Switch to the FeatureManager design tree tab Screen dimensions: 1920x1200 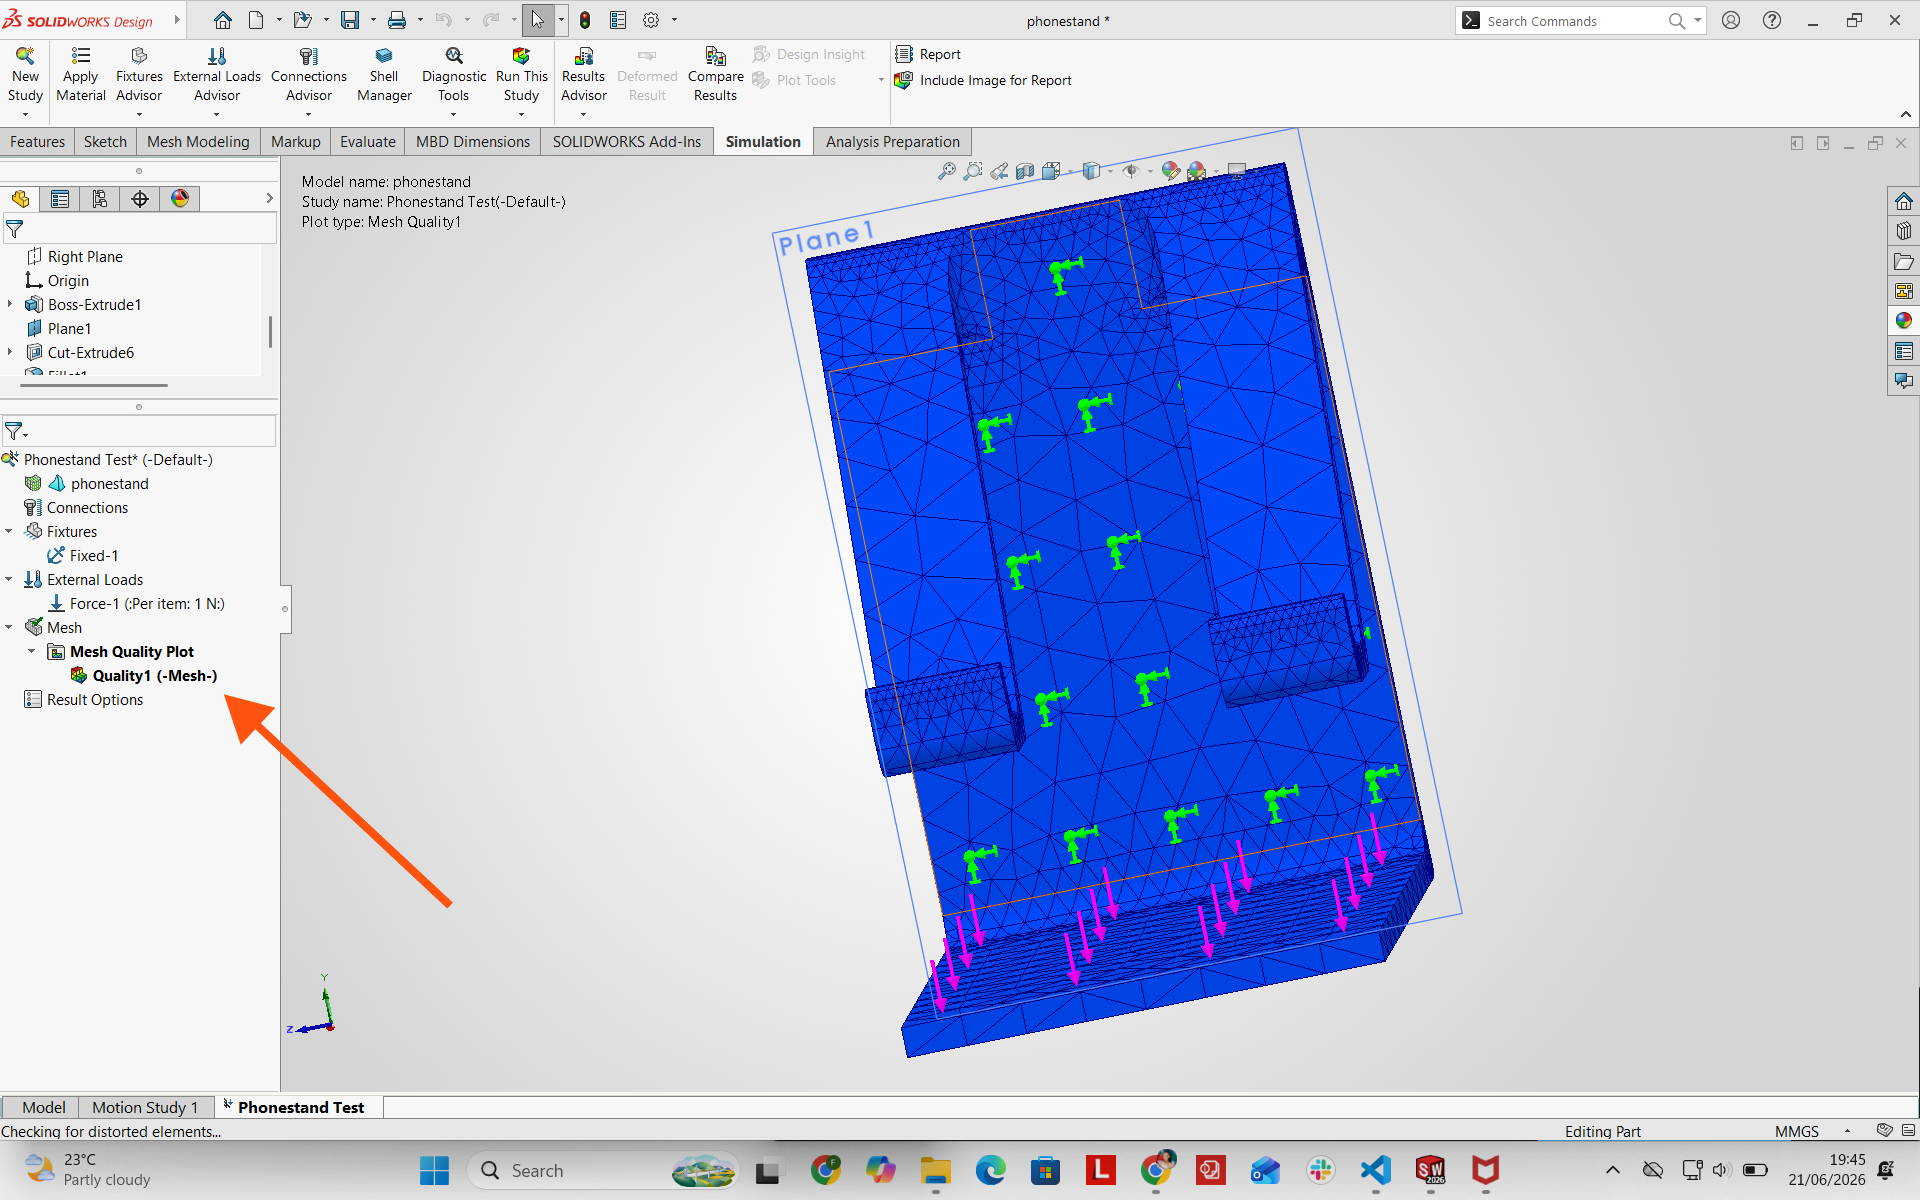point(20,199)
